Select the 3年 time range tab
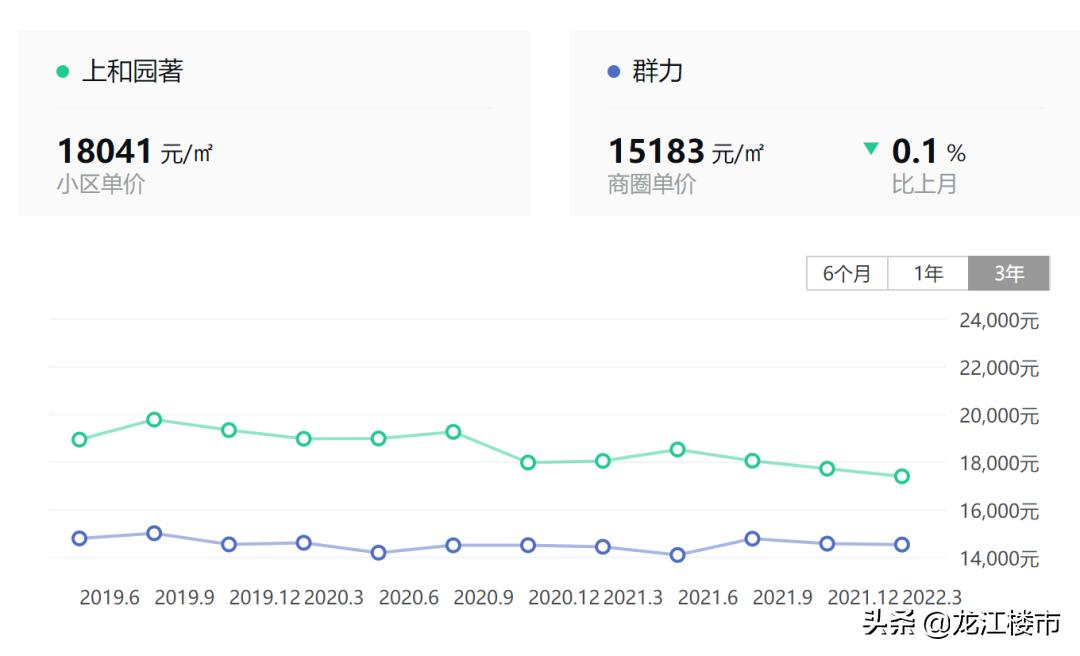The image size is (1080, 656). coord(1009,273)
